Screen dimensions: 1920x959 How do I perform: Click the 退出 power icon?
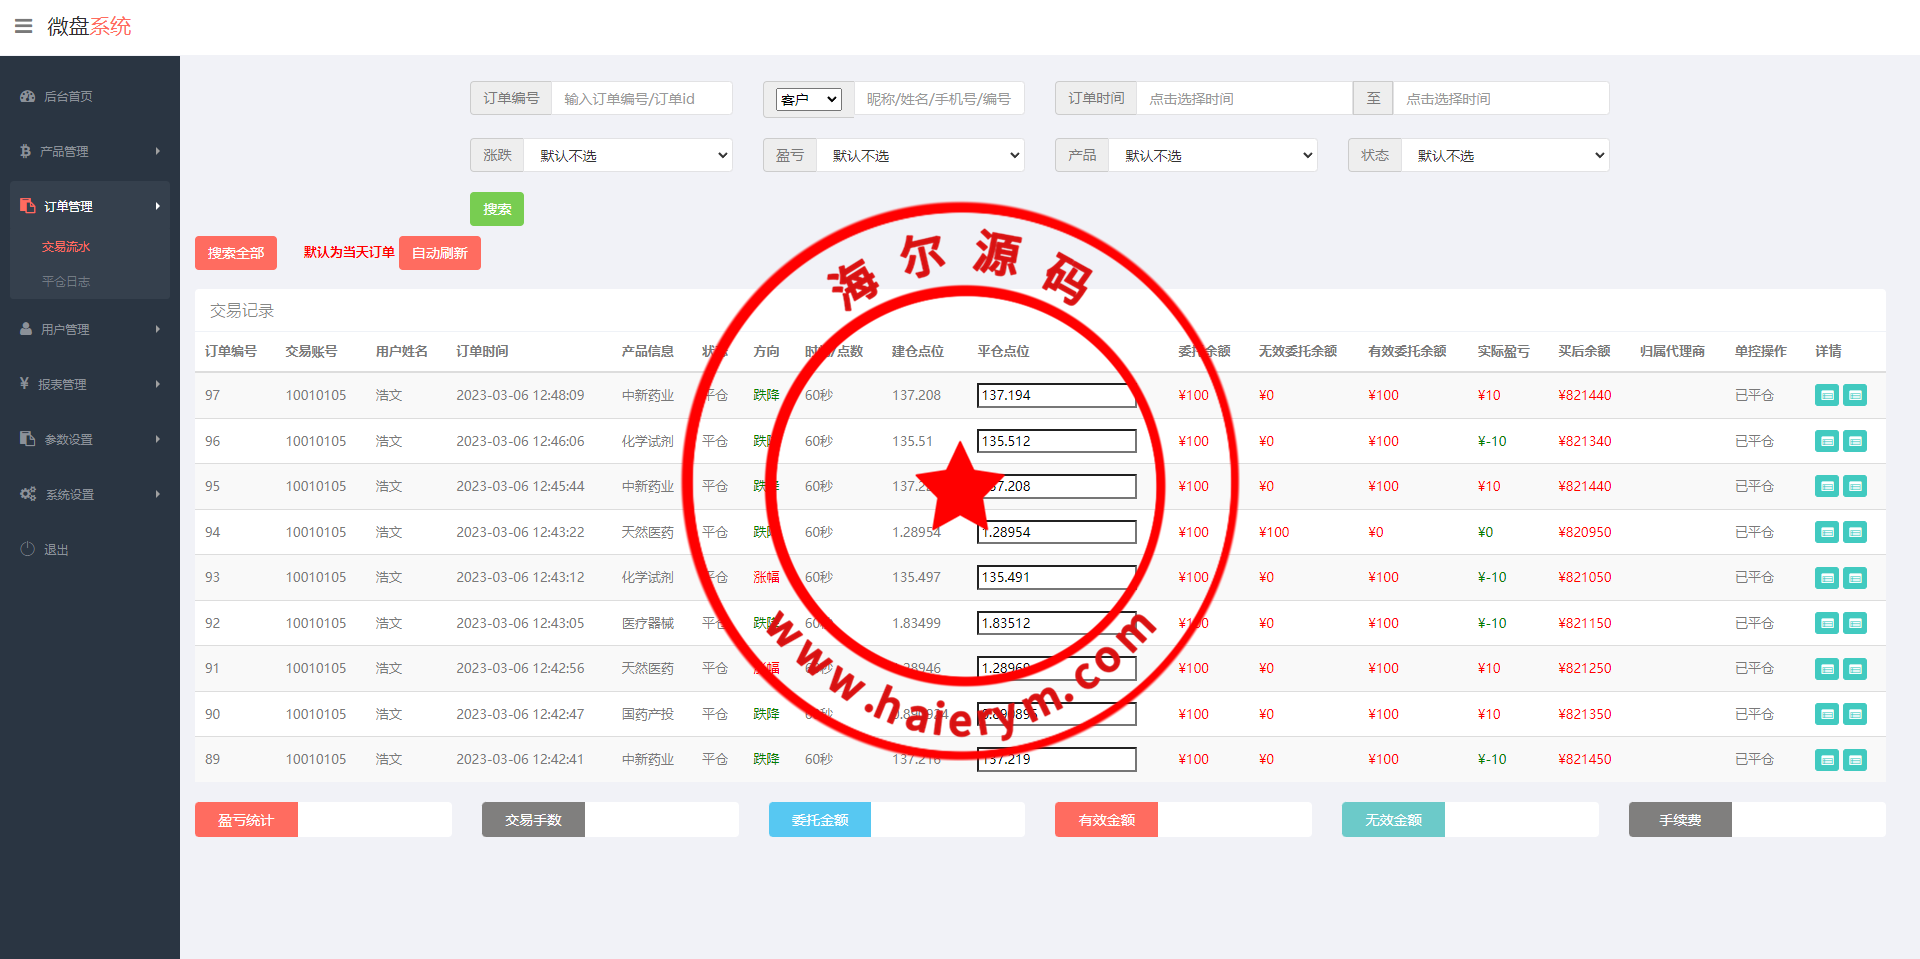[27, 549]
